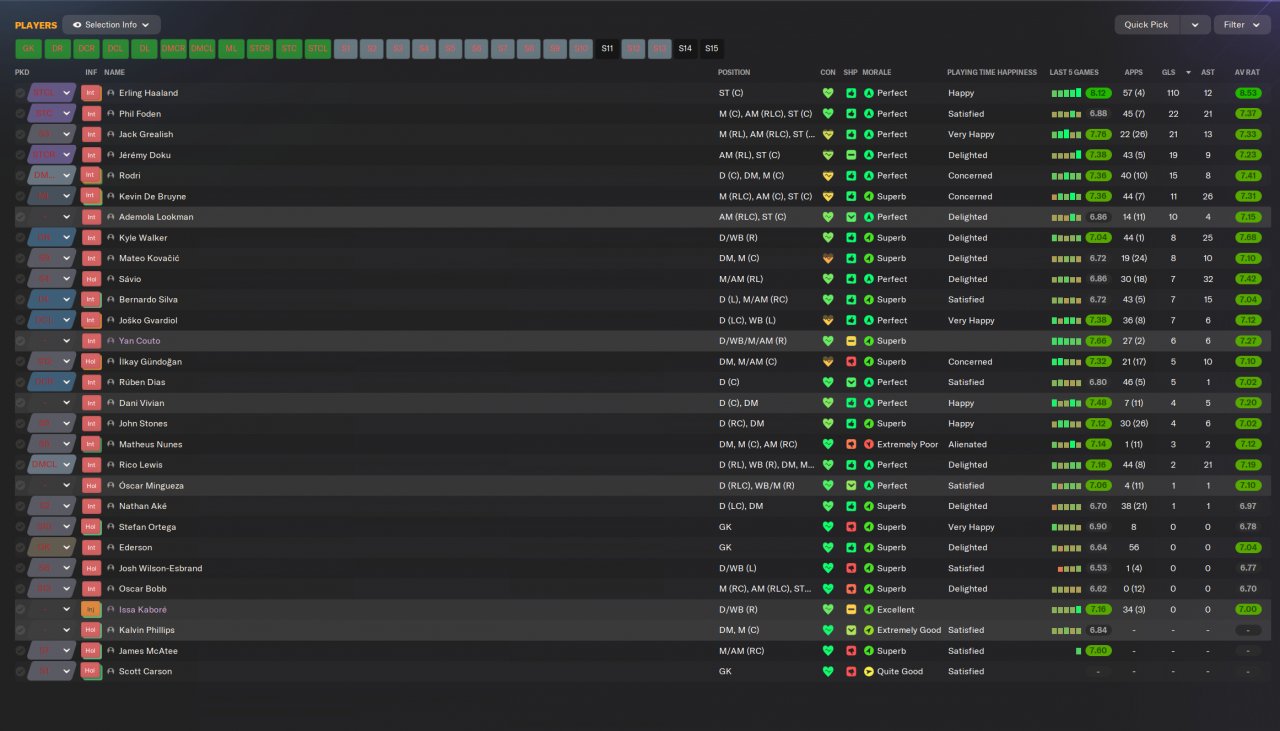Click Sávio's Hol status badge
This screenshot has width=1280, height=731.
pos(92,279)
